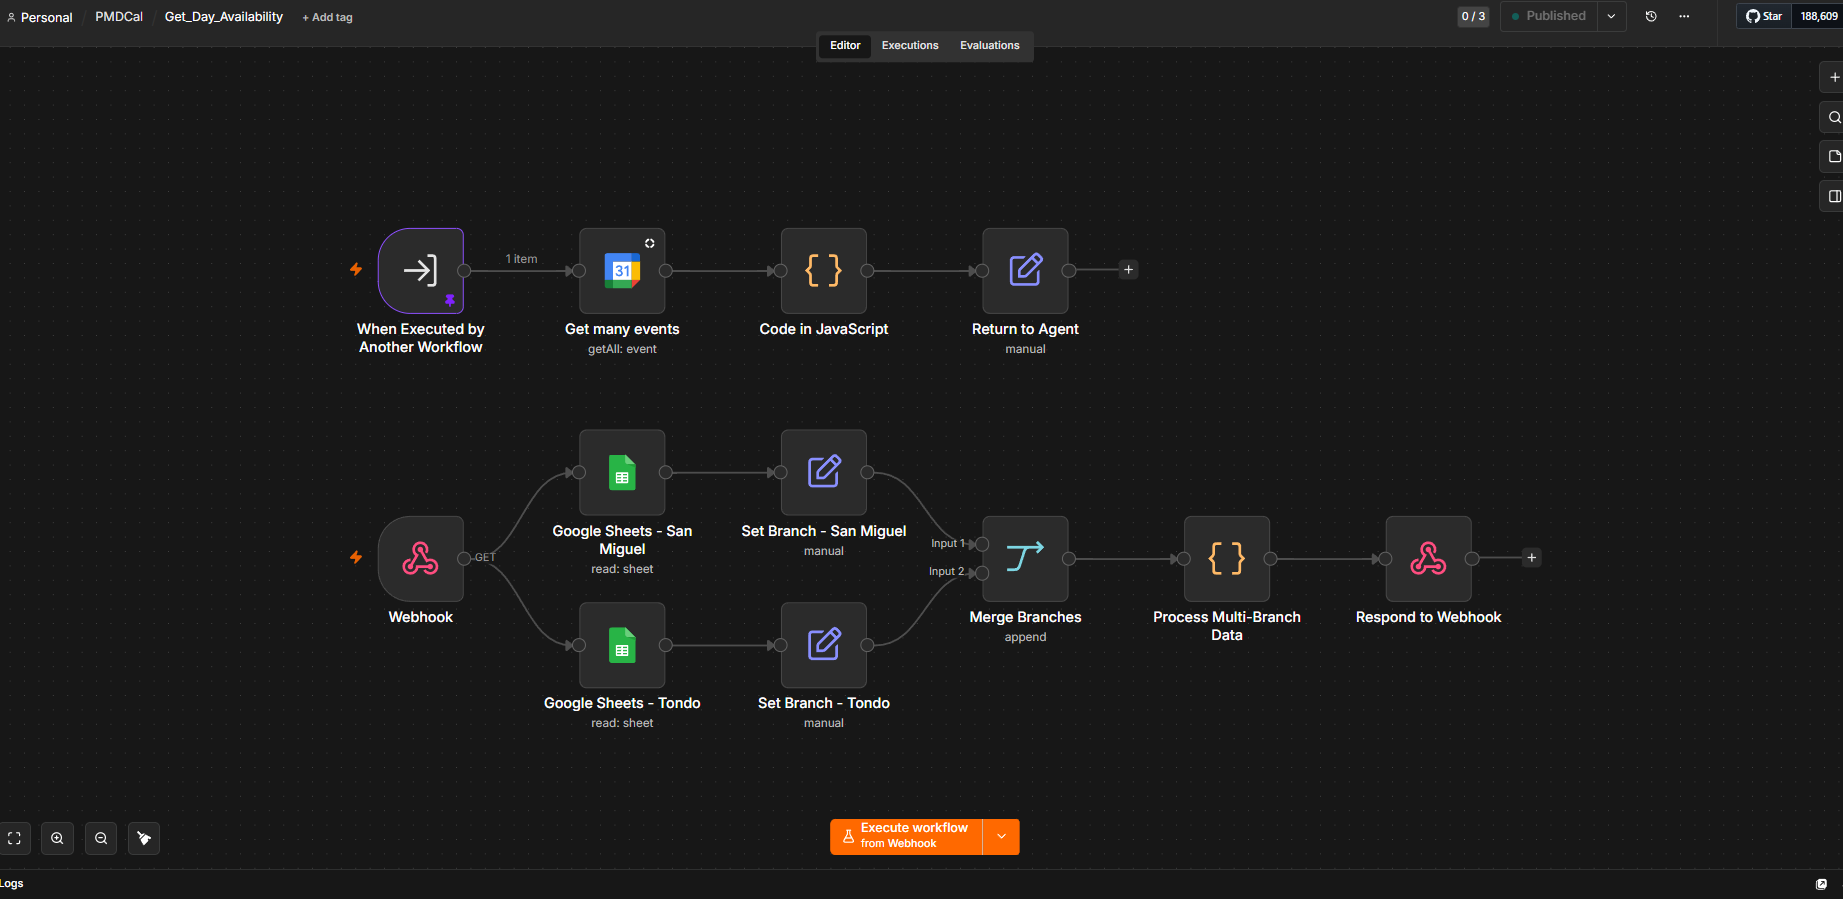
Task: Switch to the Evaluations tab
Action: 990,45
